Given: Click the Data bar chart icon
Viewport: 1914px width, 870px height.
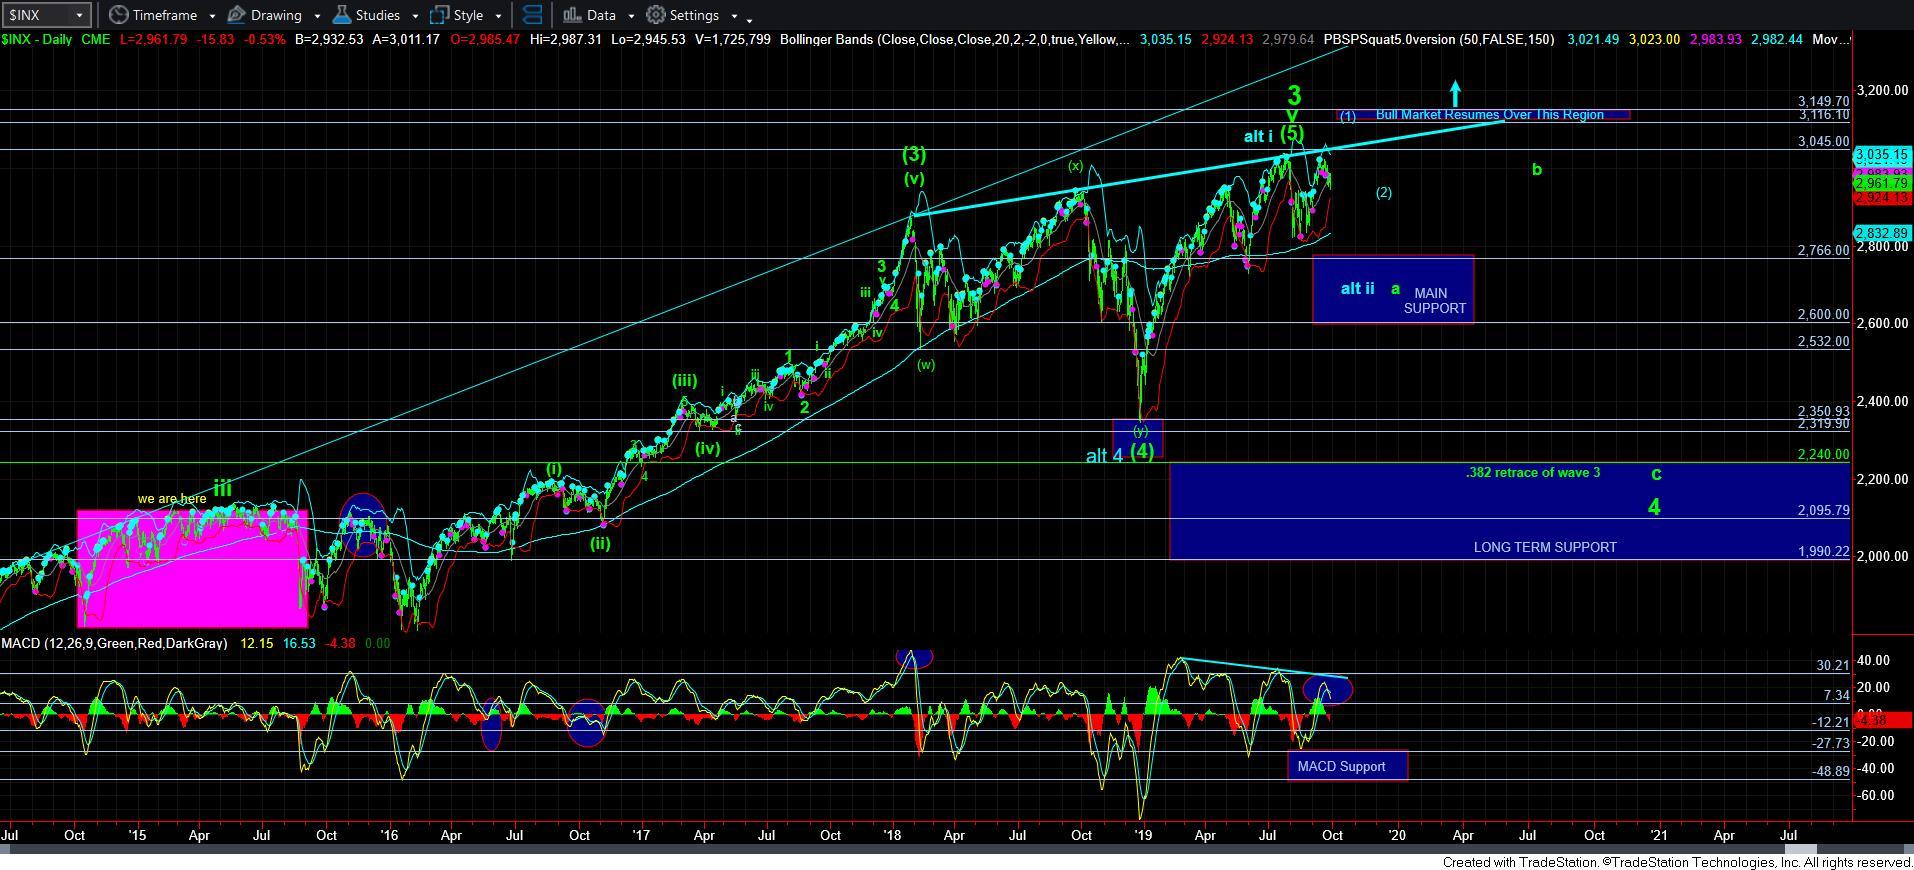Looking at the screenshot, I should [x=572, y=15].
